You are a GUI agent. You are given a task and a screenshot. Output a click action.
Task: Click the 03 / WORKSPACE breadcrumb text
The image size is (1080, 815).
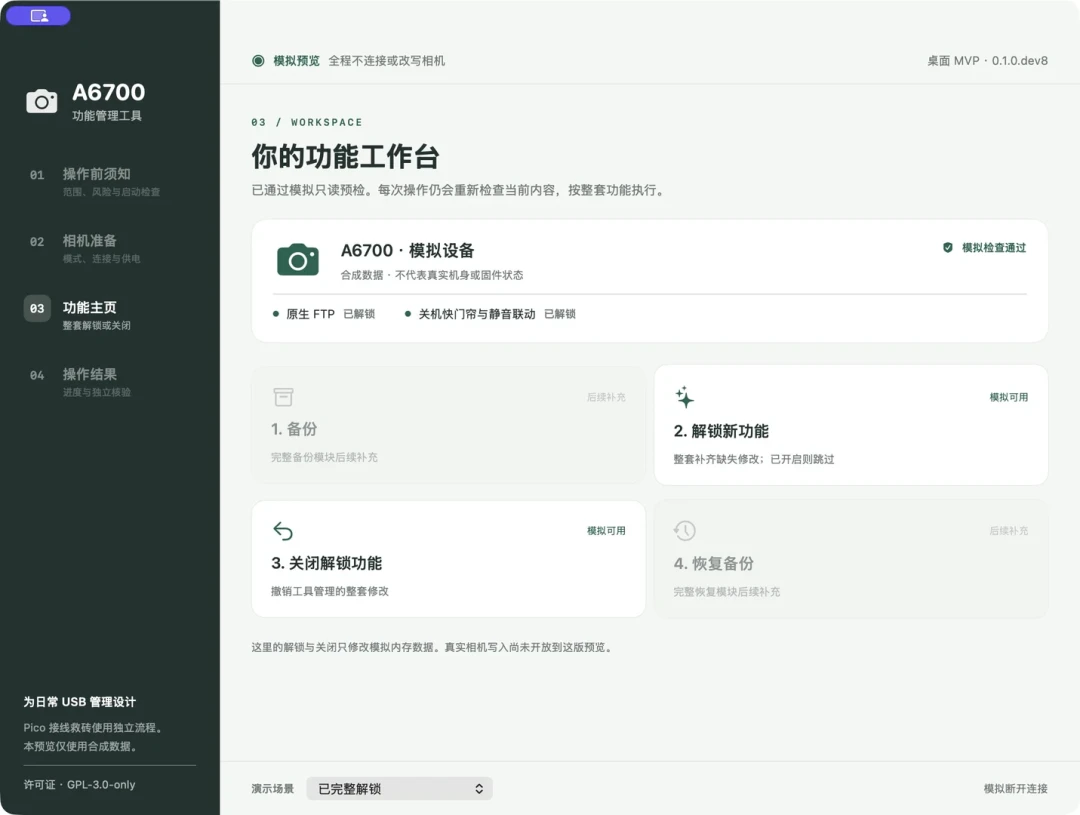point(307,123)
